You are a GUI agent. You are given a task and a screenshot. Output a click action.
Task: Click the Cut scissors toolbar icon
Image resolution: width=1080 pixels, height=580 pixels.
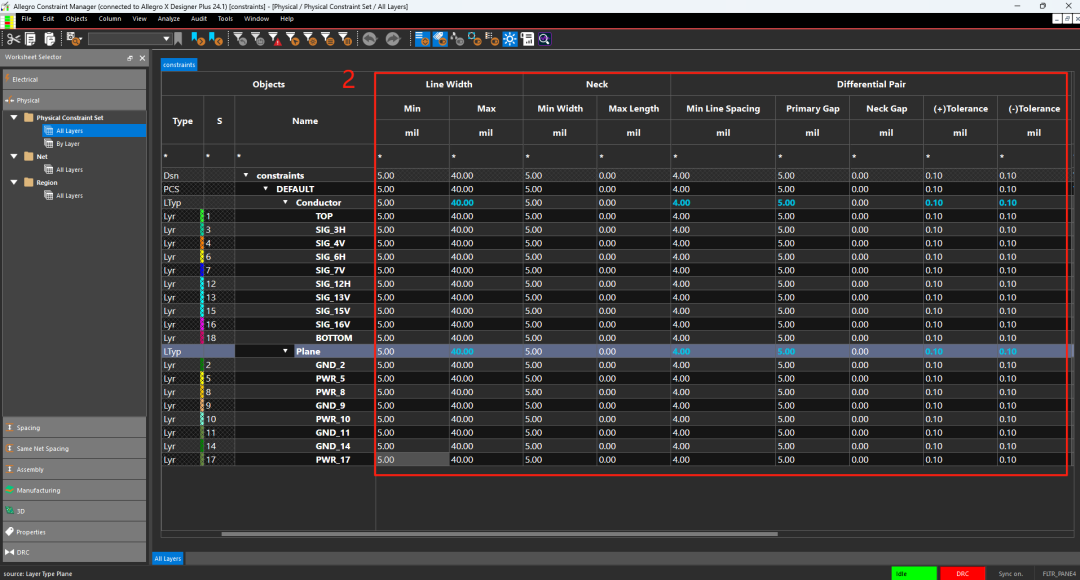click(x=13, y=39)
